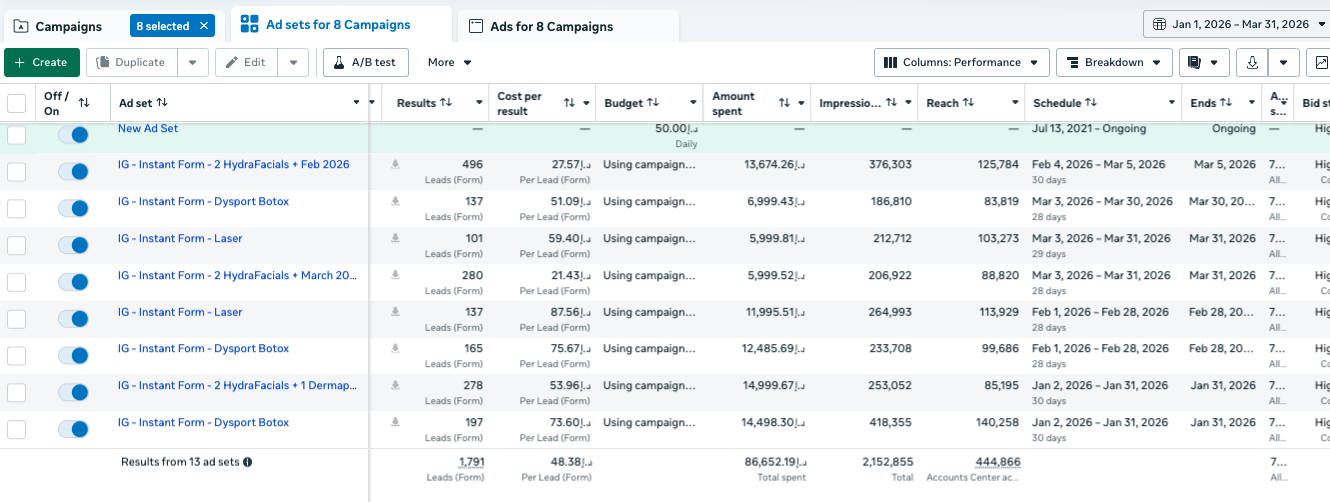The image size is (1330, 502).
Task: Sort the Results column
Action: coord(446,103)
